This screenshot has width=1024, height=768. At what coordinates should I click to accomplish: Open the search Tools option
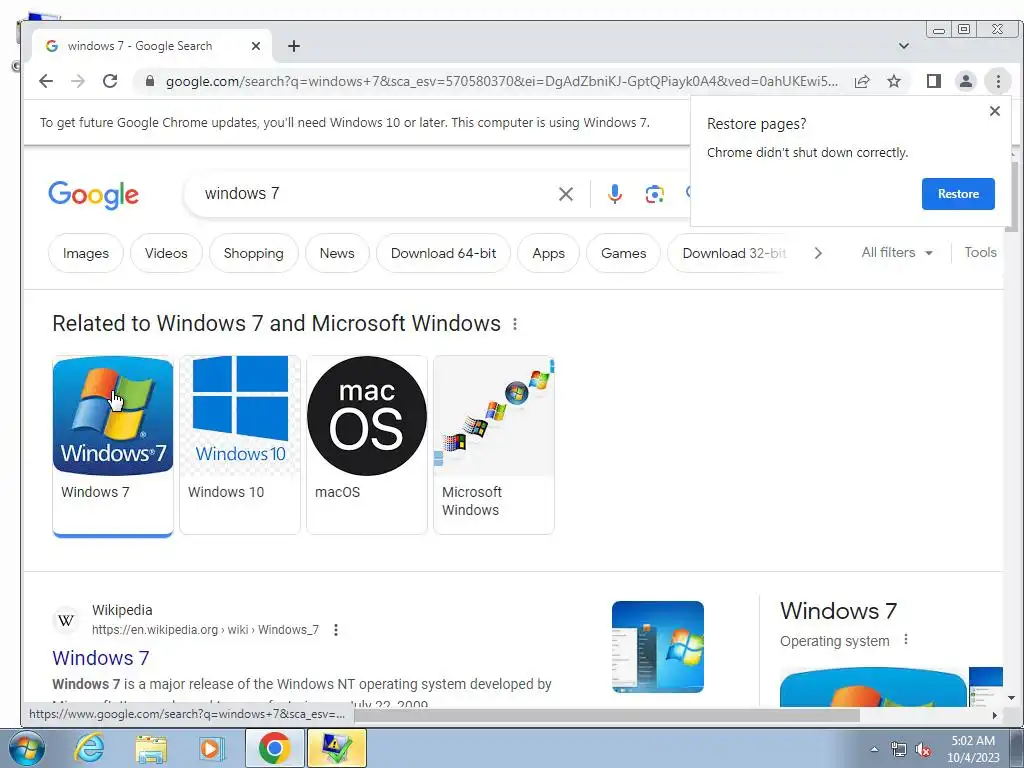coord(980,253)
